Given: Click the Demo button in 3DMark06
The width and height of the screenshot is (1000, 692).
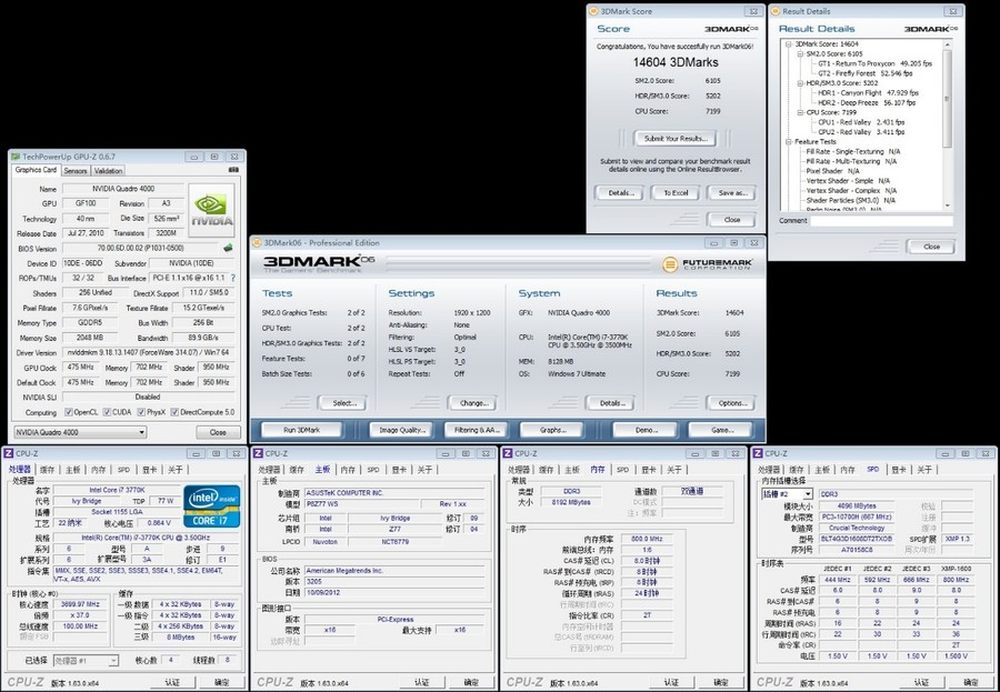Looking at the screenshot, I should [645, 430].
